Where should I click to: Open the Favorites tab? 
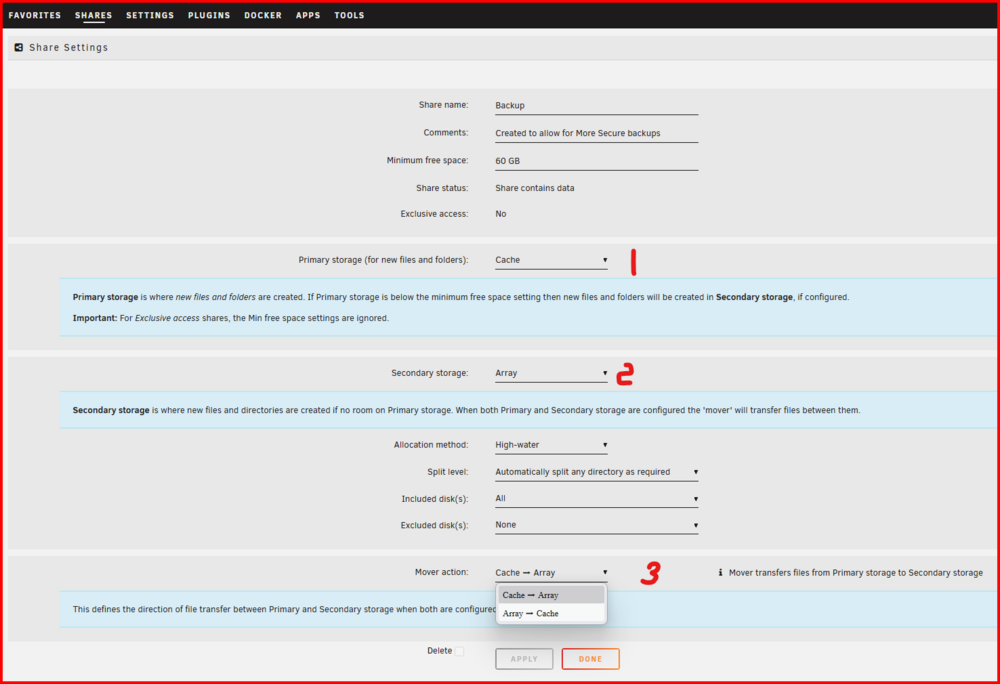click(x=34, y=15)
